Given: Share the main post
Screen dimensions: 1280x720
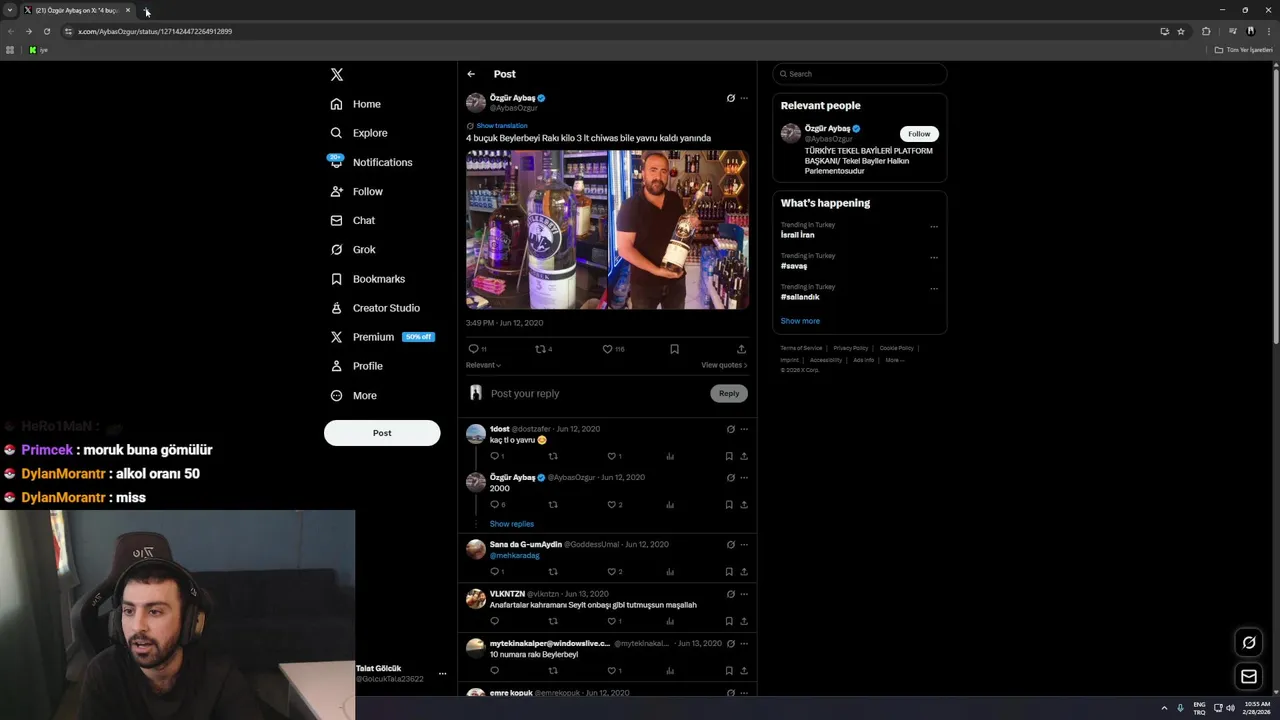Looking at the screenshot, I should [x=741, y=349].
